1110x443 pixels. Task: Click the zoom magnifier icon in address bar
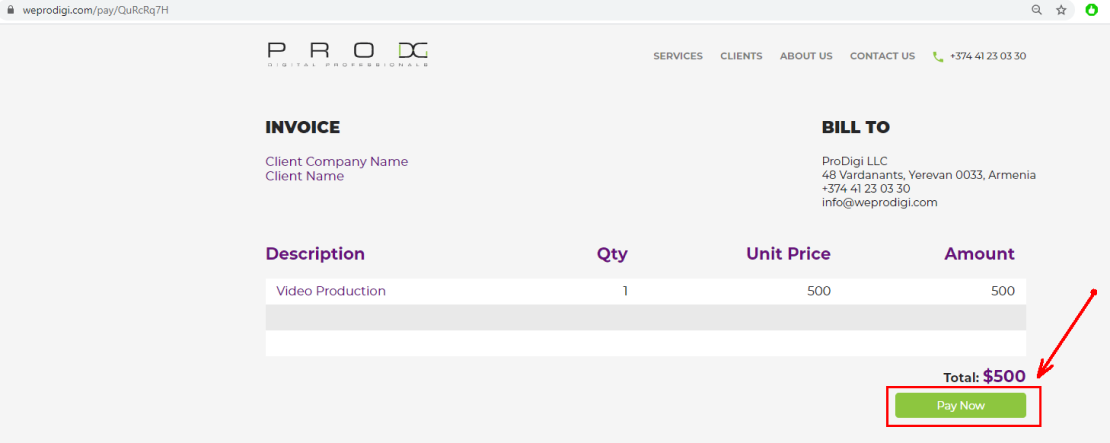click(x=1037, y=10)
